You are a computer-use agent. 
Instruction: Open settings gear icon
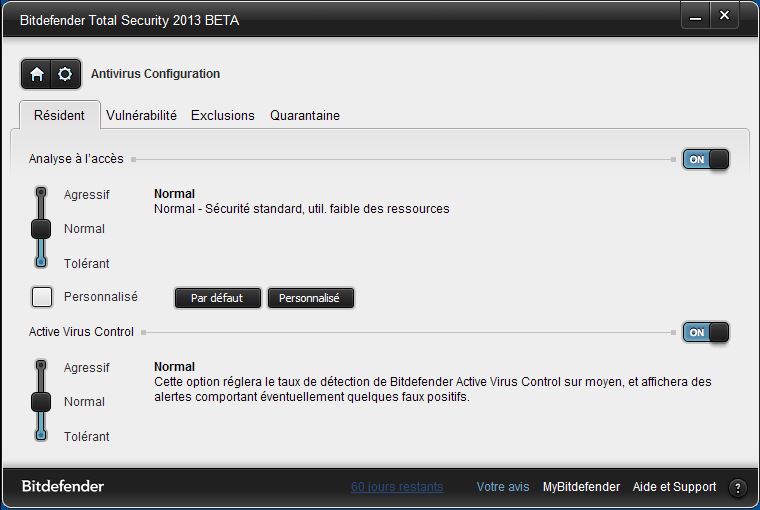(x=65, y=74)
